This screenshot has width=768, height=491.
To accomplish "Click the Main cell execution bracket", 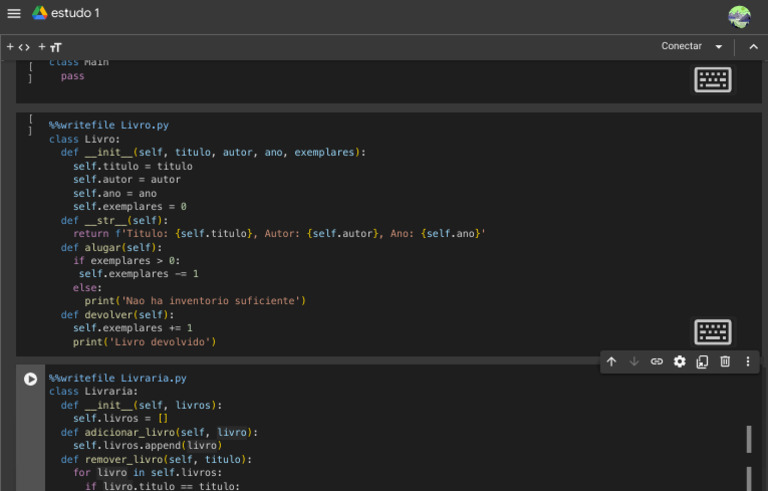I will pyautogui.click(x=30, y=72).
